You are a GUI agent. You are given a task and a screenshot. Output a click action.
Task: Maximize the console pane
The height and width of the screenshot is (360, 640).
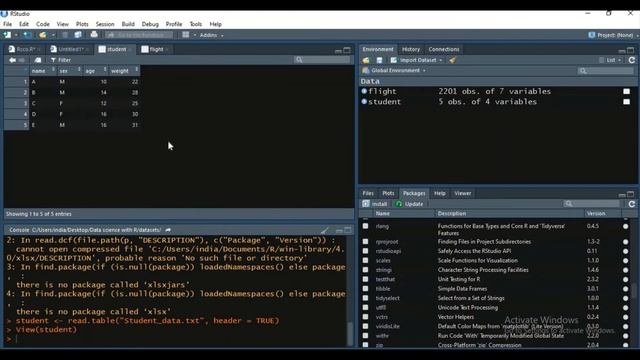347,230
